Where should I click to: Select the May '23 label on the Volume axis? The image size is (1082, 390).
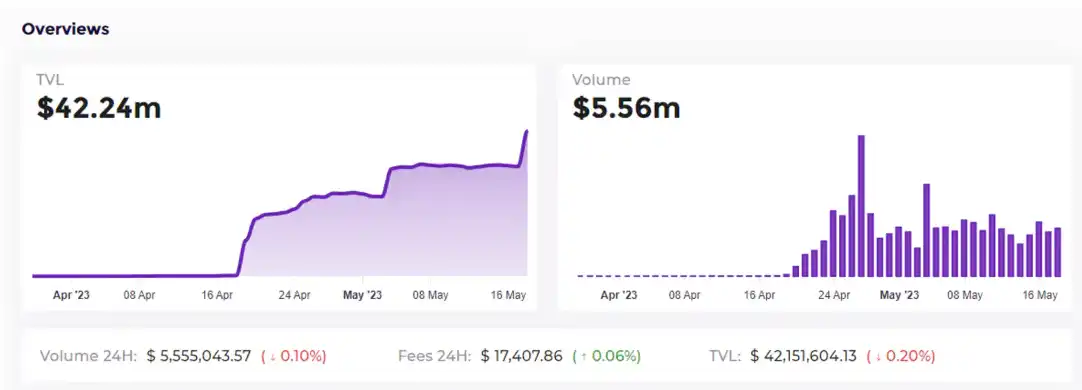click(x=899, y=295)
